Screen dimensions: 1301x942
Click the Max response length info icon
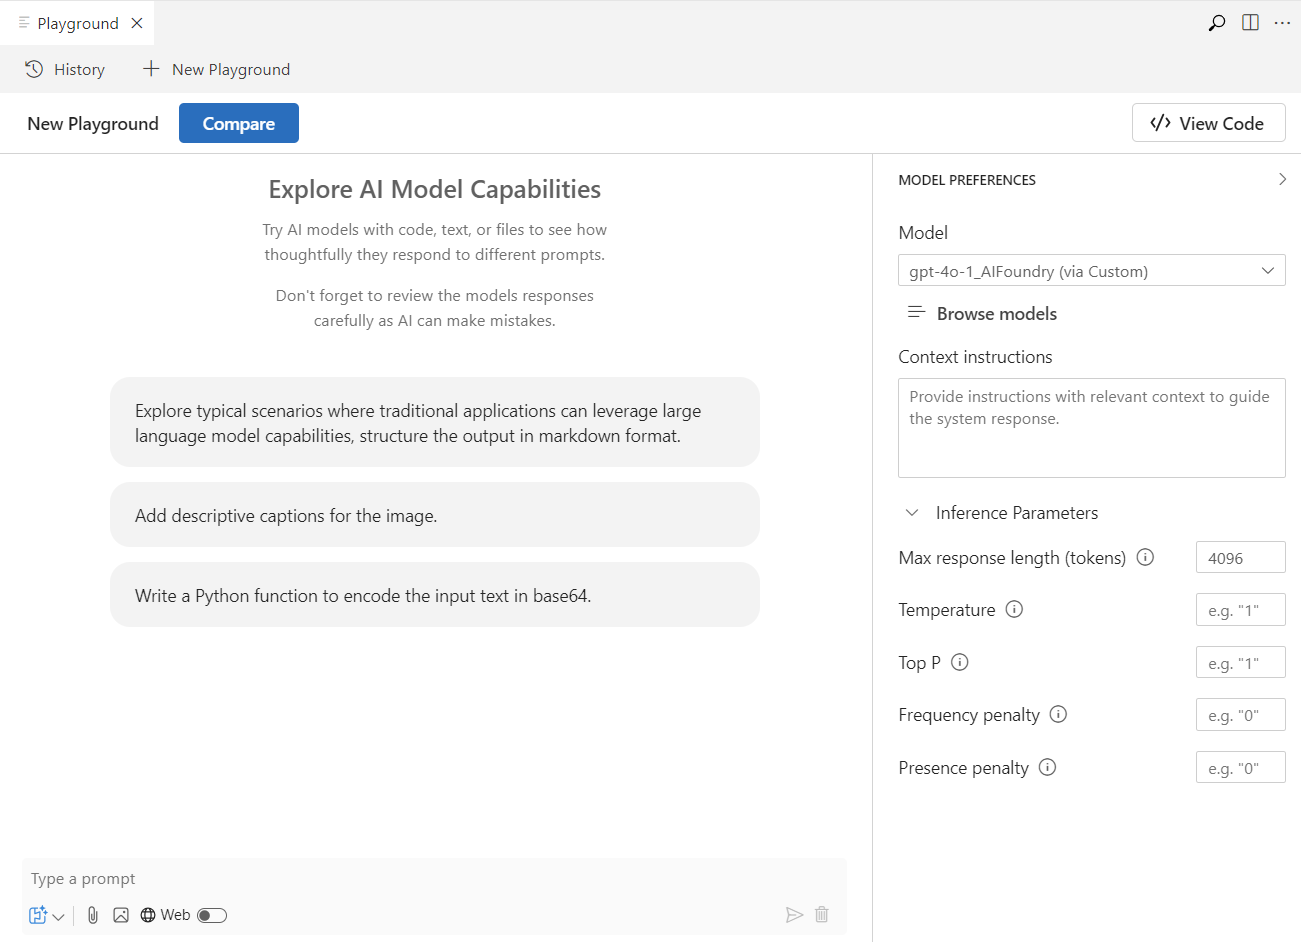point(1146,557)
